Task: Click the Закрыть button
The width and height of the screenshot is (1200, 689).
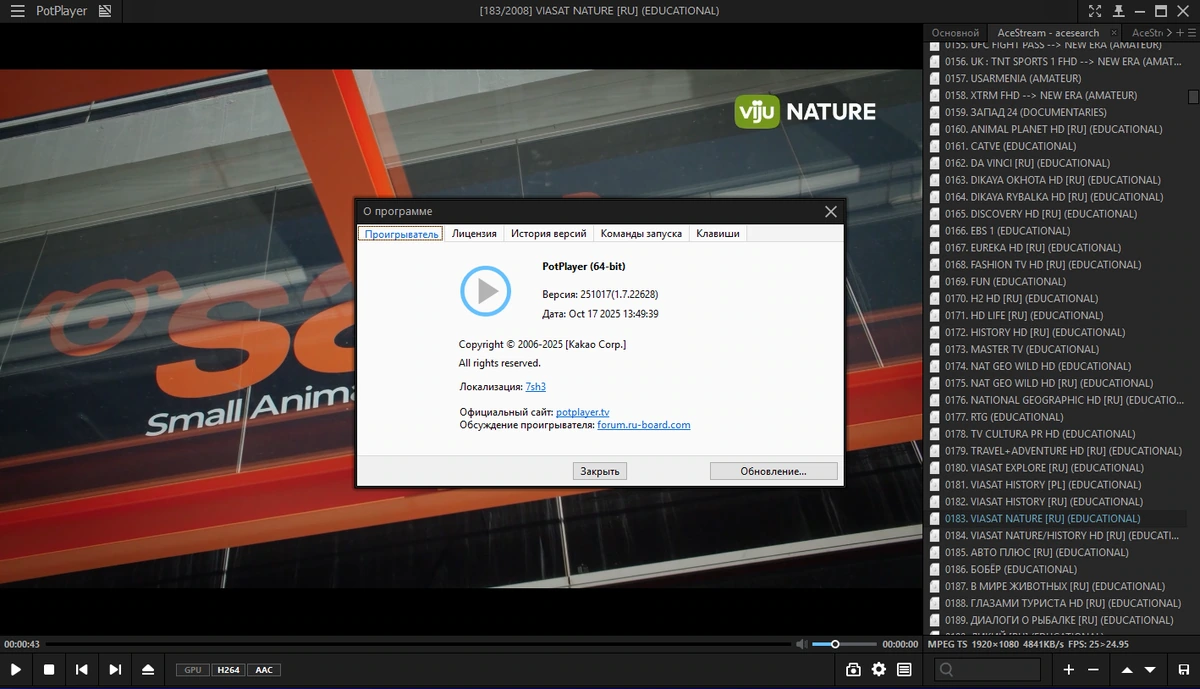Action: point(600,471)
